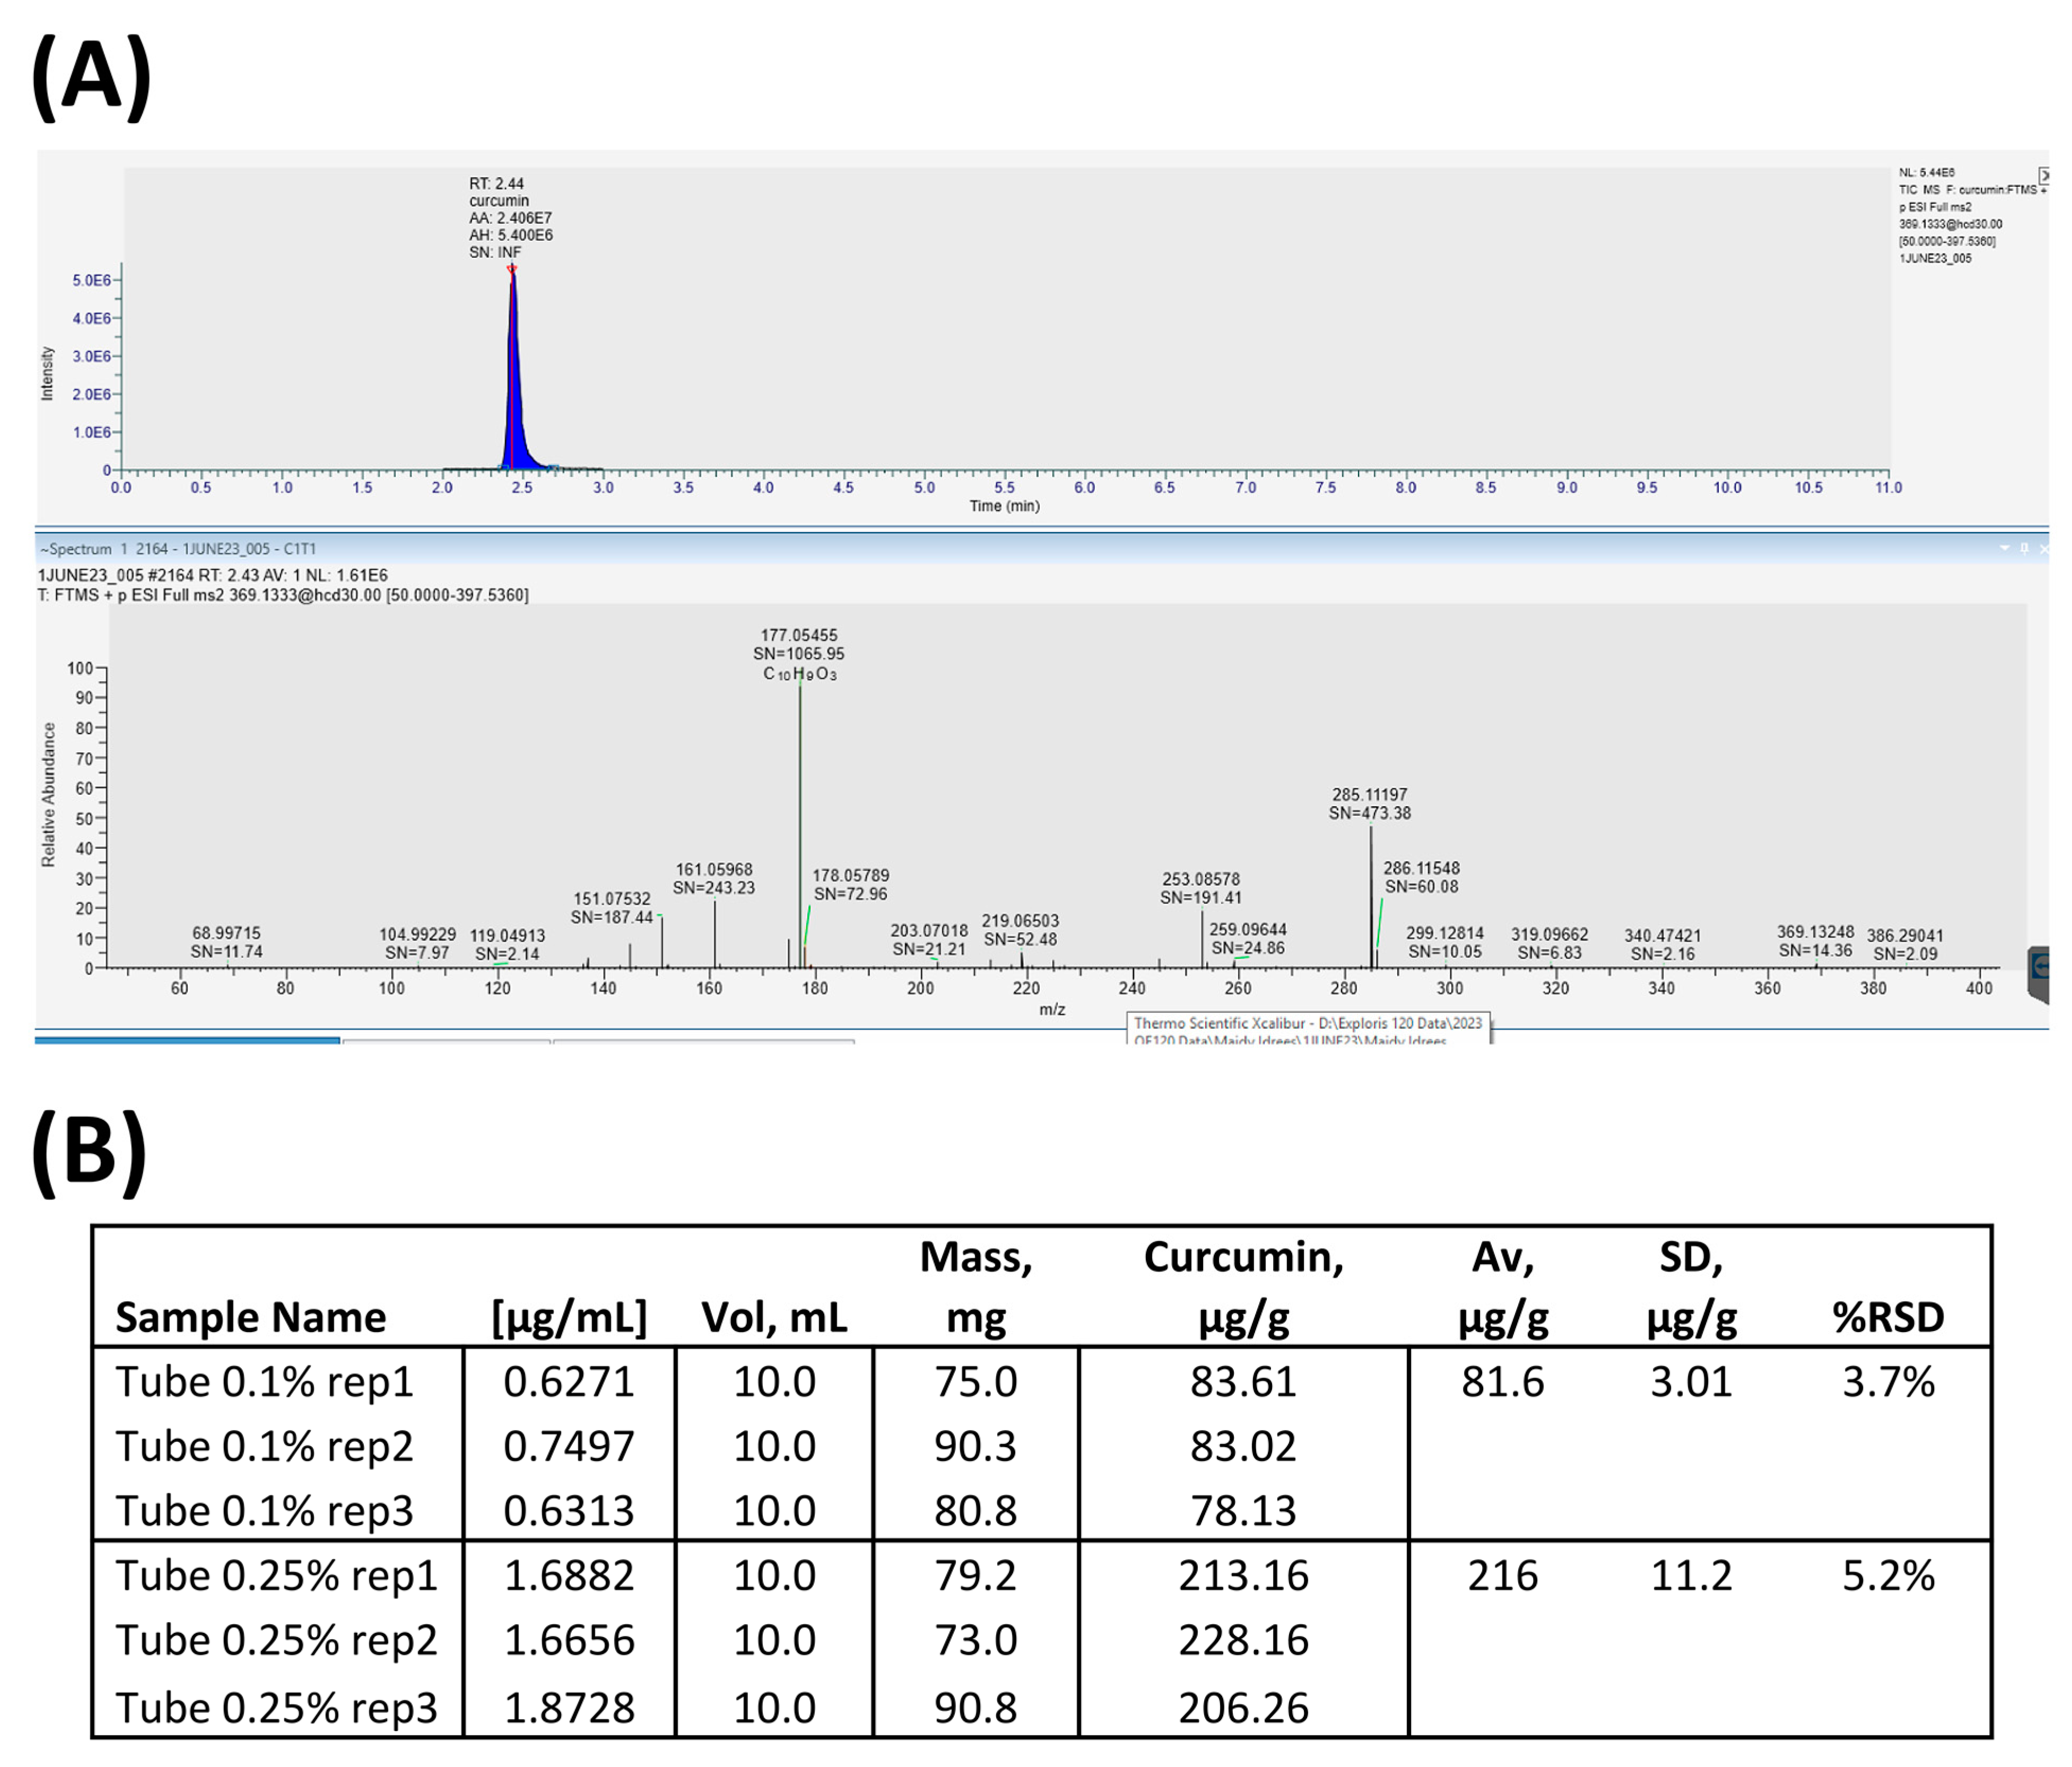The image size is (2072, 1767).
Task: Select the highlighted blue tab at the bottom left
Action: click(x=187, y=1041)
